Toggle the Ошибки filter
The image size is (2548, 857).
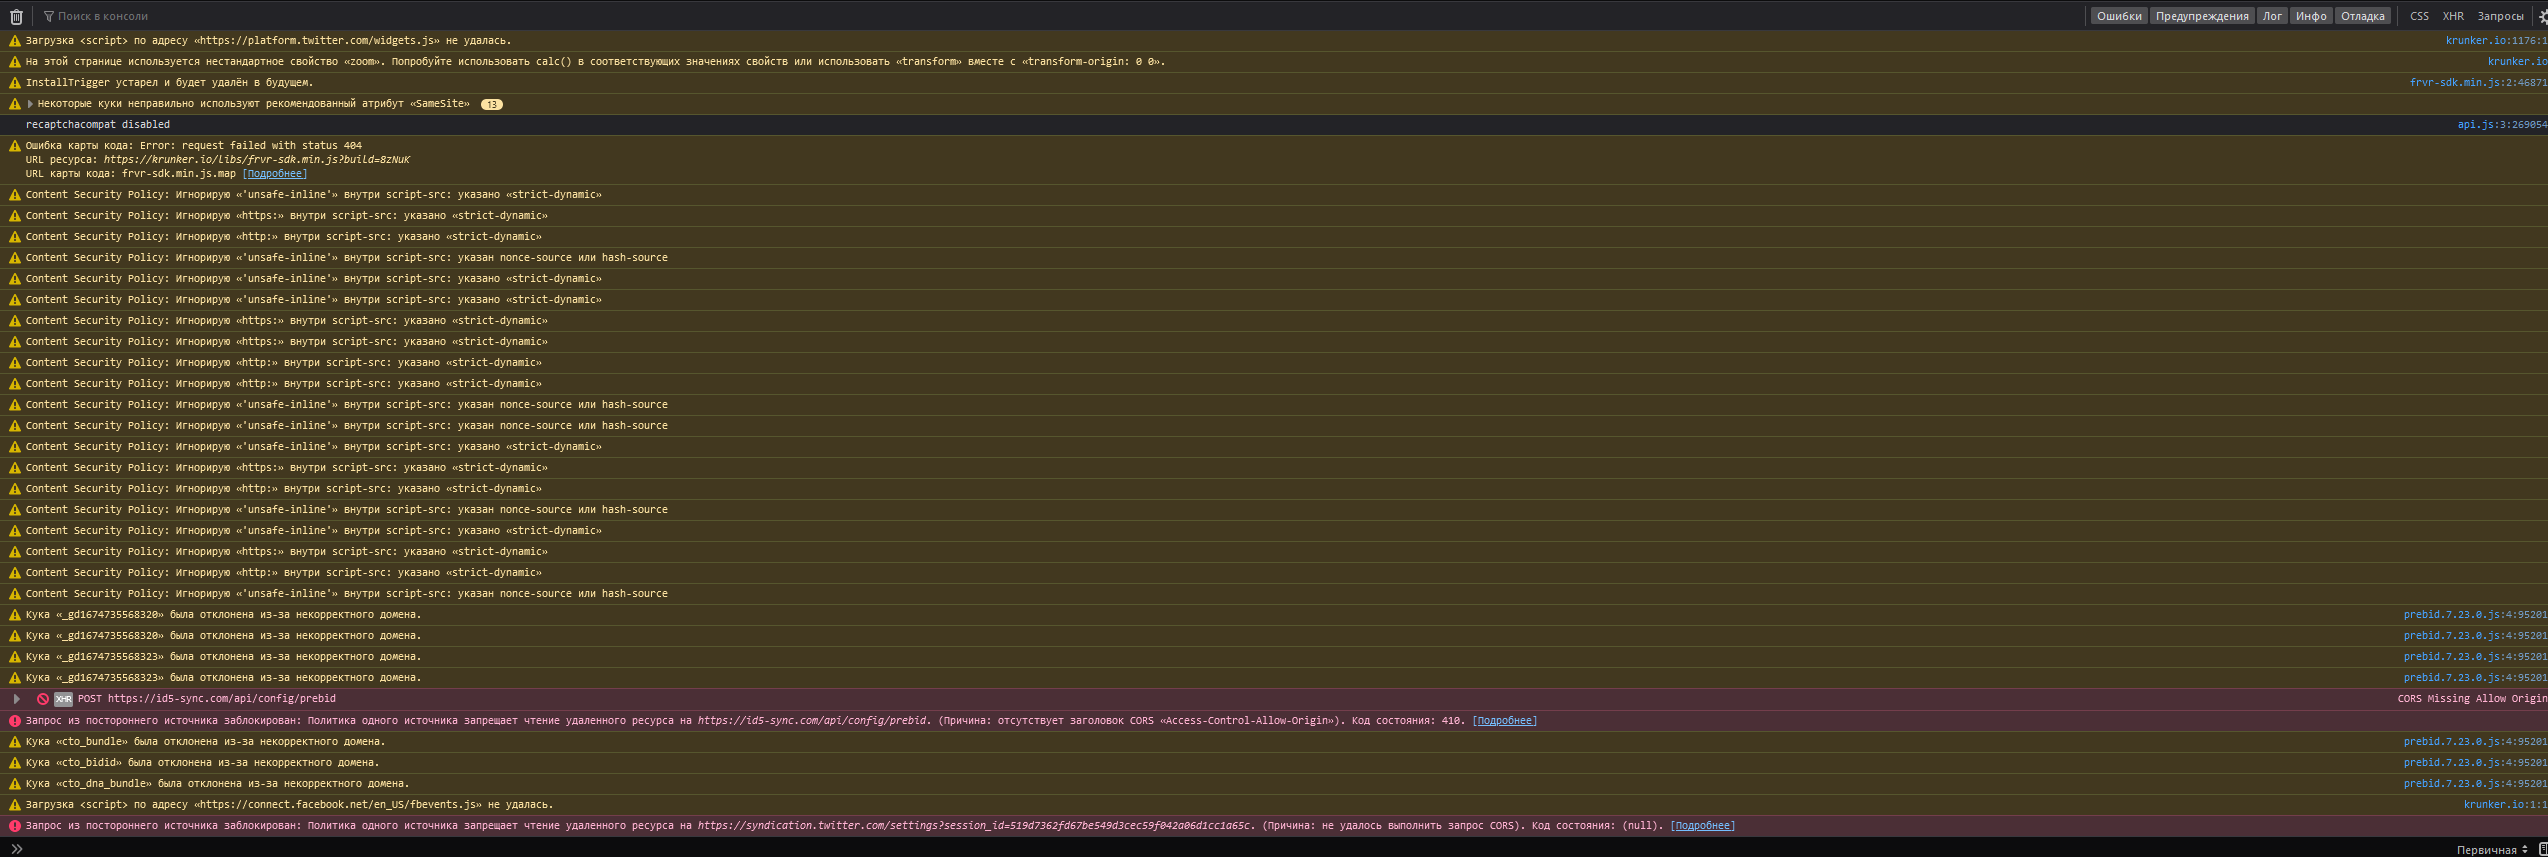pyautogui.click(x=2118, y=16)
